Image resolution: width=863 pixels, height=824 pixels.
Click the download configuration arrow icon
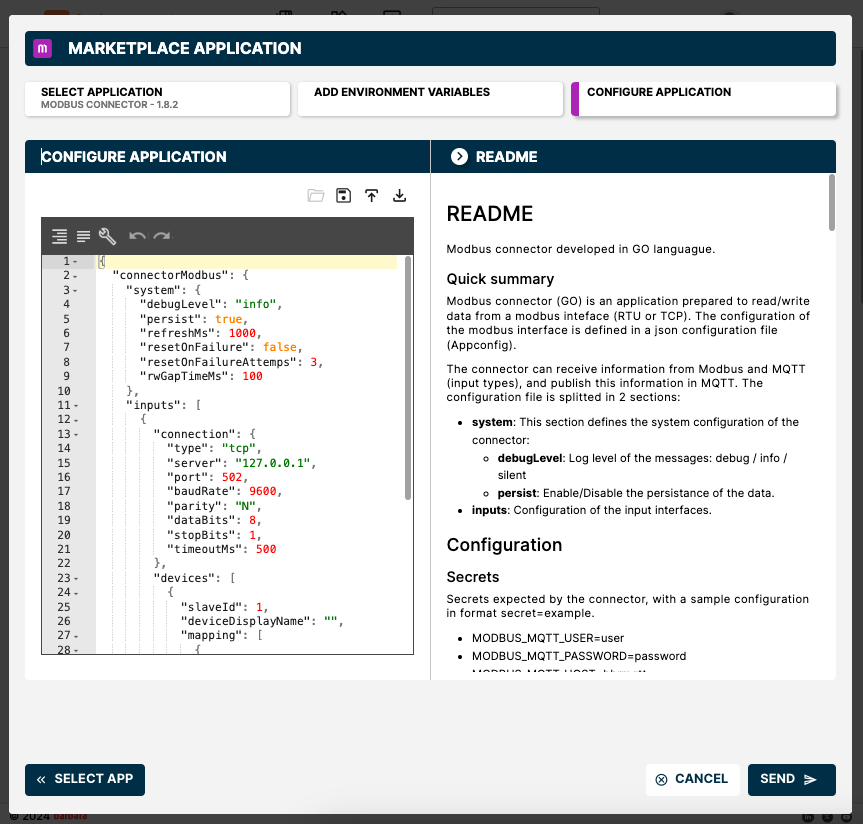(400, 196)
